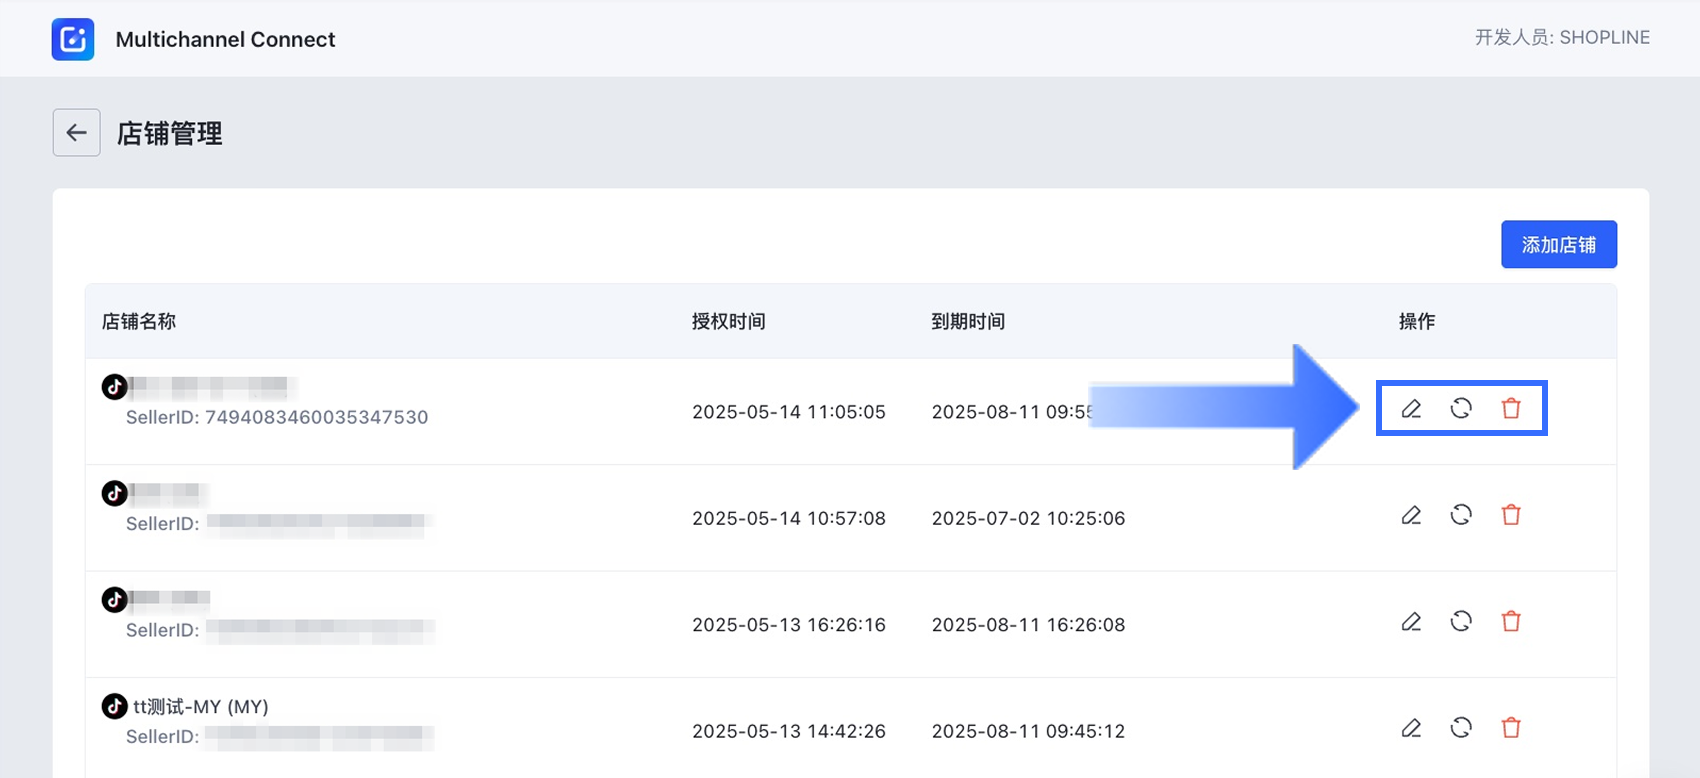1700x778 pixels.
Task: Click authorization time 2025-05-14 11:05:05
Action: pos(789,412)
